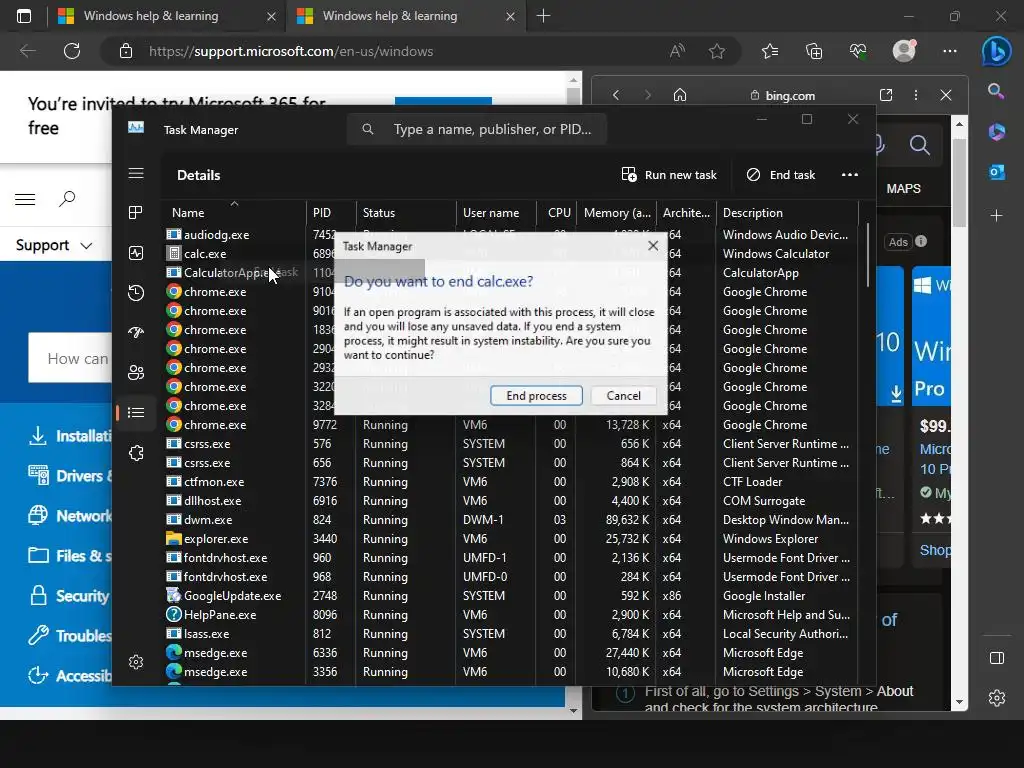Click the support page search magnifier

pos(67,199)
